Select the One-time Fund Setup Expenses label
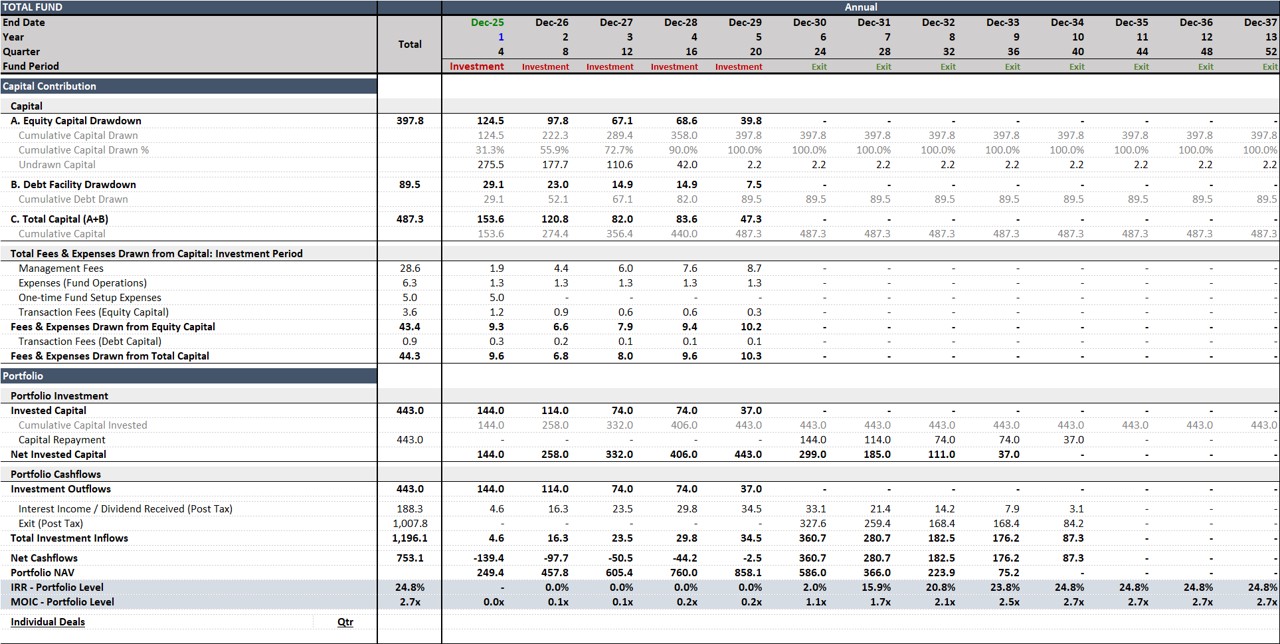The height and width of the screenshot is (644, 1280). click(x=90, y=298)
